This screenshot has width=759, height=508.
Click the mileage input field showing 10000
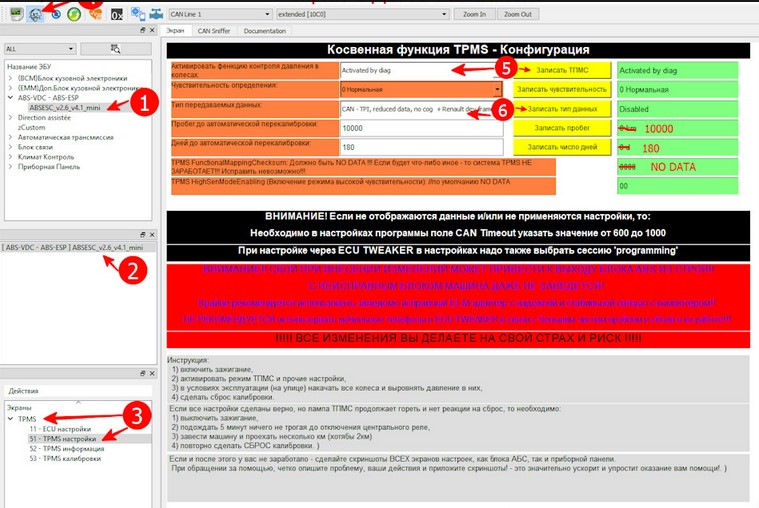[419, 128]
